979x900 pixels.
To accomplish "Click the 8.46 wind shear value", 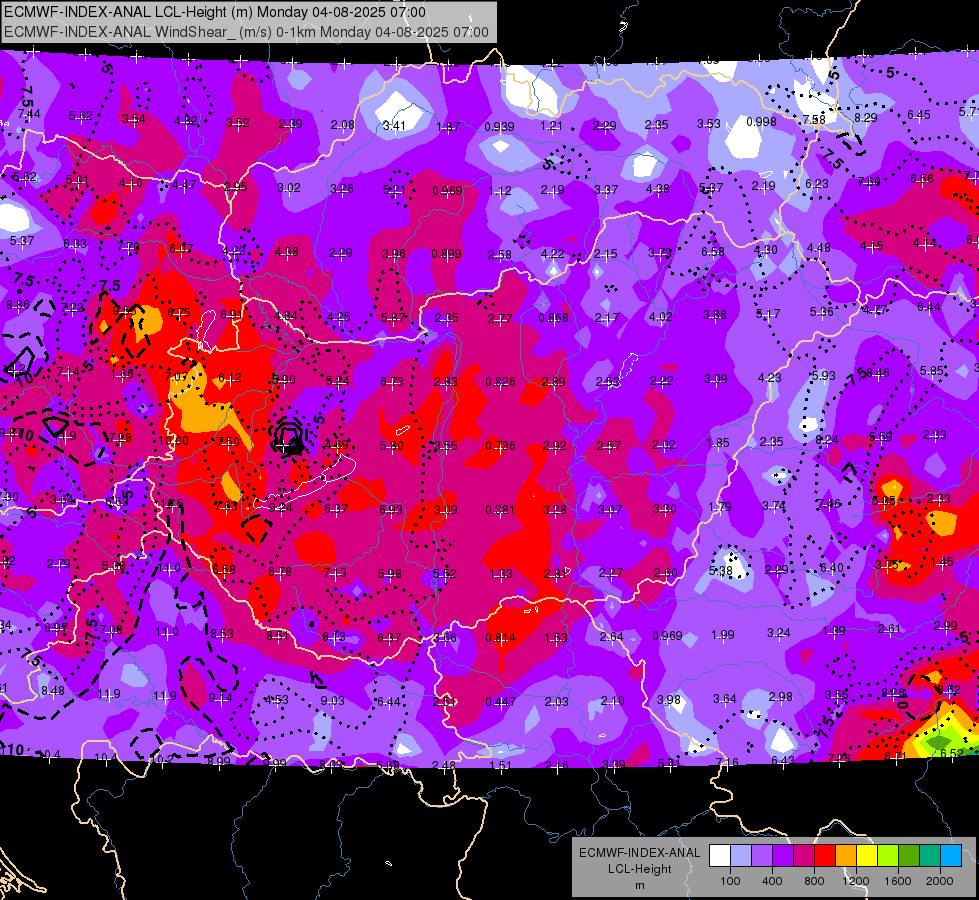I will click(x=878, y=373).
